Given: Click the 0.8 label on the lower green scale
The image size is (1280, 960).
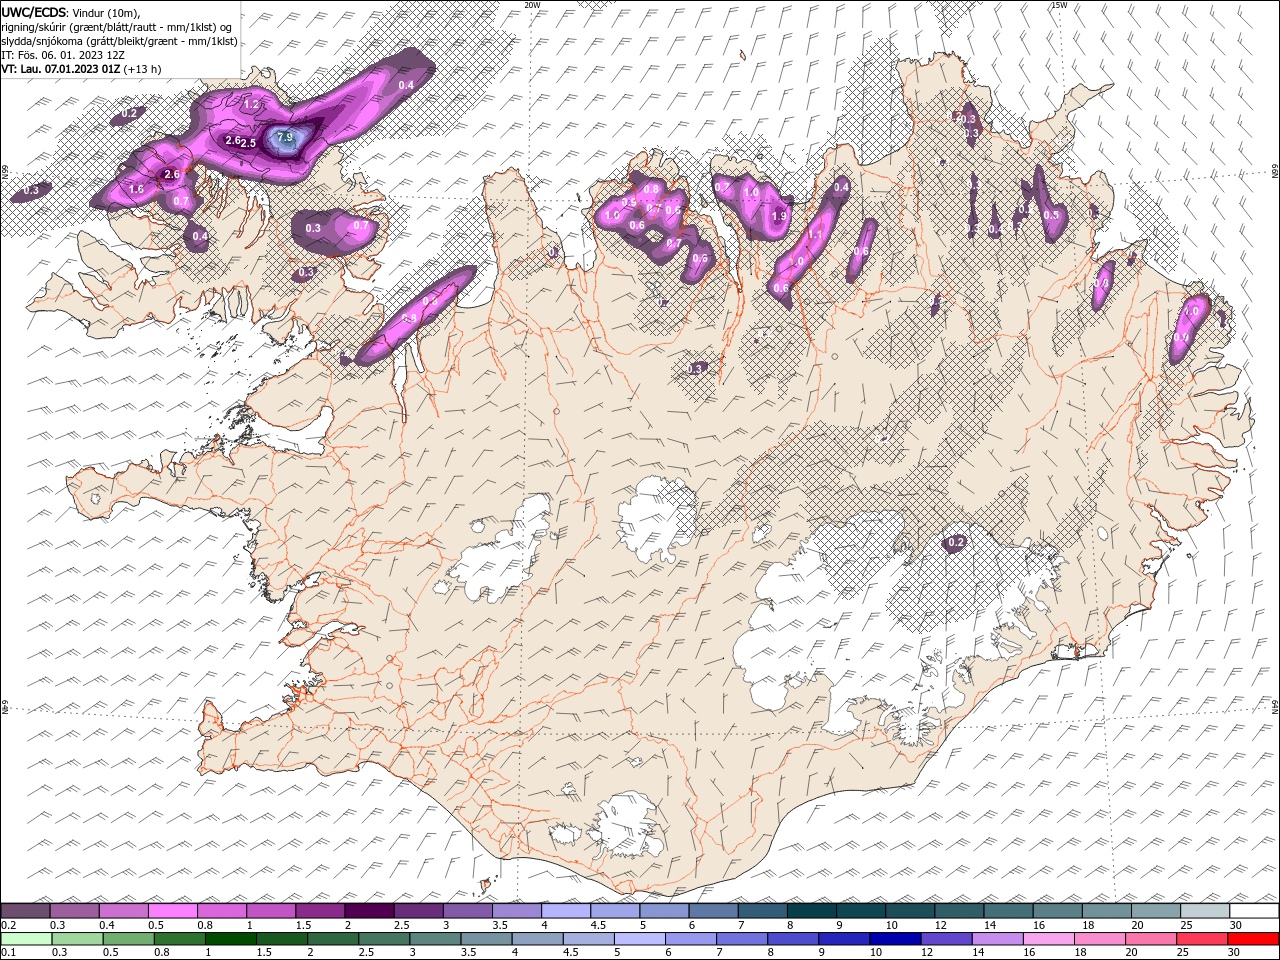Looking at the screenshot, I should (x=161, y=953).
